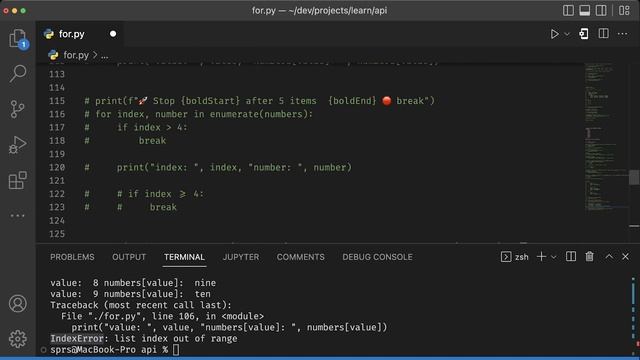Viewport: 640px width, 360px height.
Task: Open Changes icon in editor toolbar
Action: click(584, 34)
